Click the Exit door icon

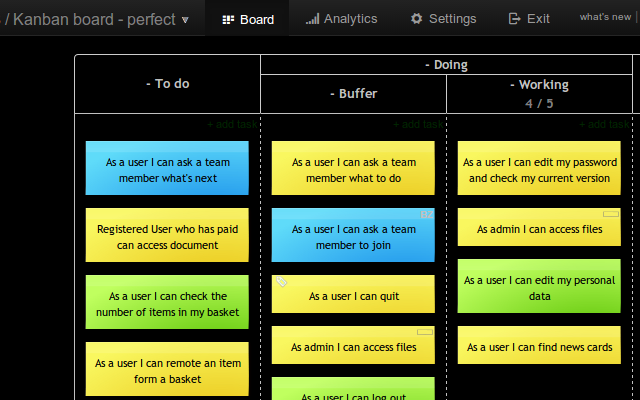point(514,18)
